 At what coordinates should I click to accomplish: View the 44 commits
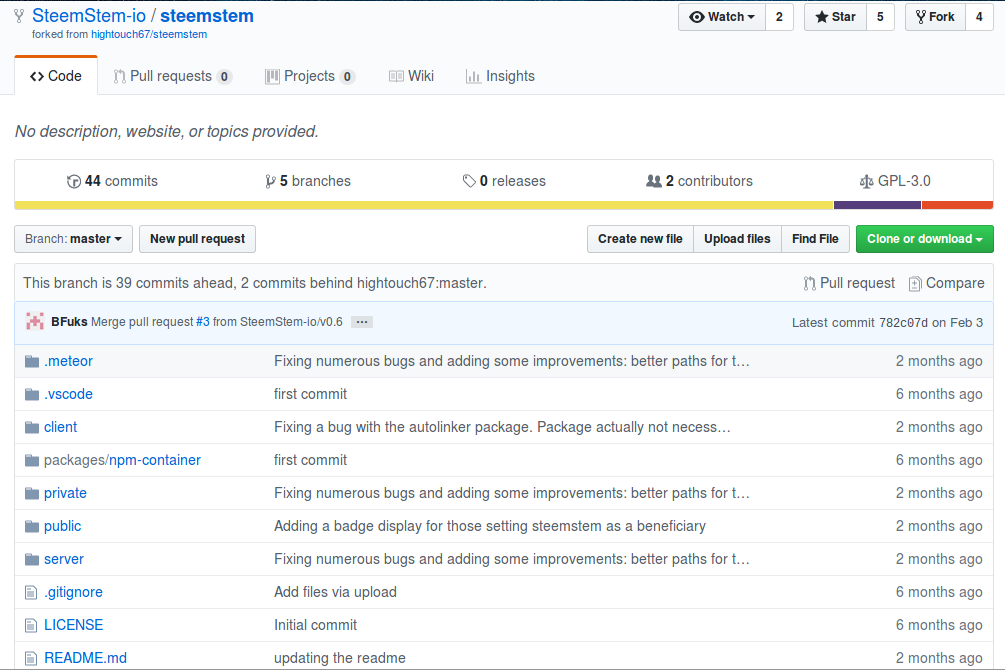click(112, 181)
